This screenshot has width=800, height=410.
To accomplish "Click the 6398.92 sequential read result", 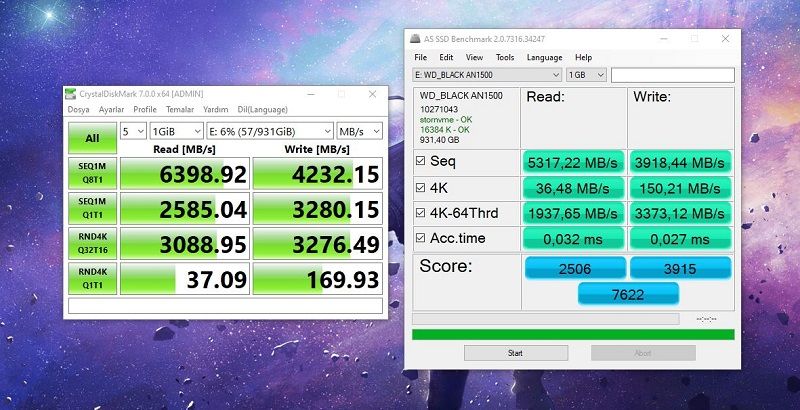I will point(185,173).
